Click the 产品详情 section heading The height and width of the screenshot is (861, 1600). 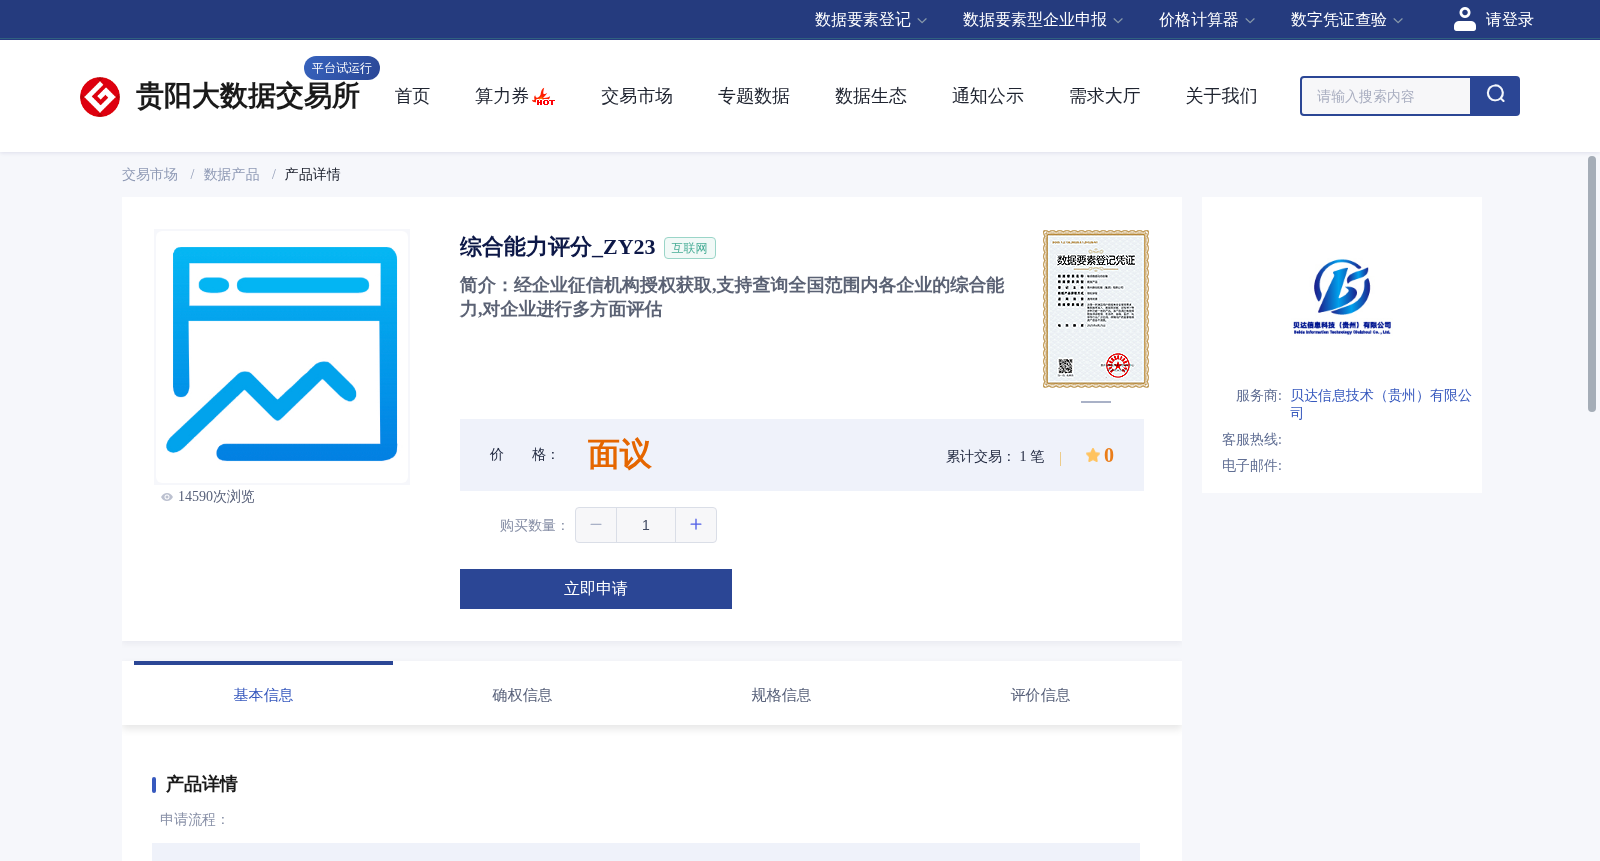tap(201, 784)
